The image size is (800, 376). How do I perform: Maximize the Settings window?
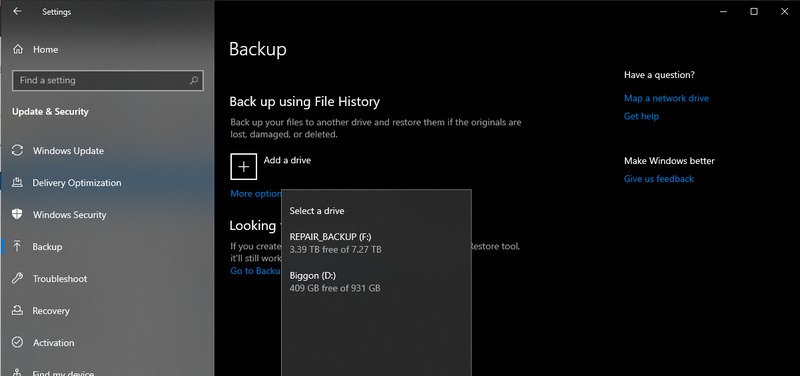754,11
